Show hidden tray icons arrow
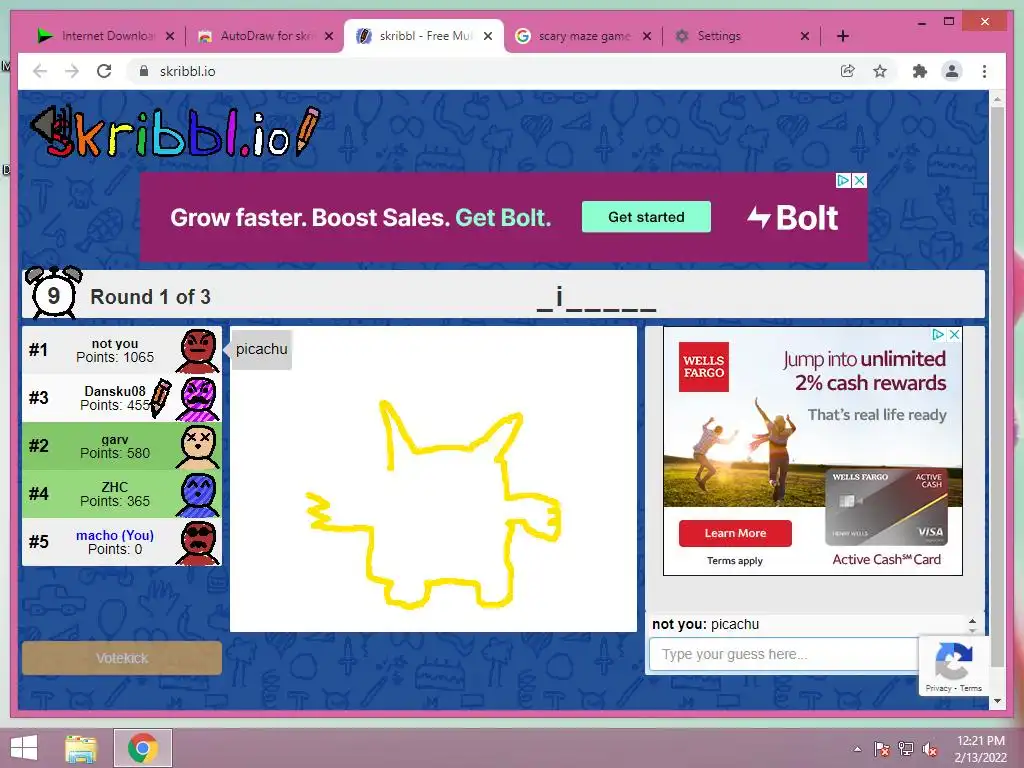This screenshot has height=768, width=1024. click(x=857, y=749)
